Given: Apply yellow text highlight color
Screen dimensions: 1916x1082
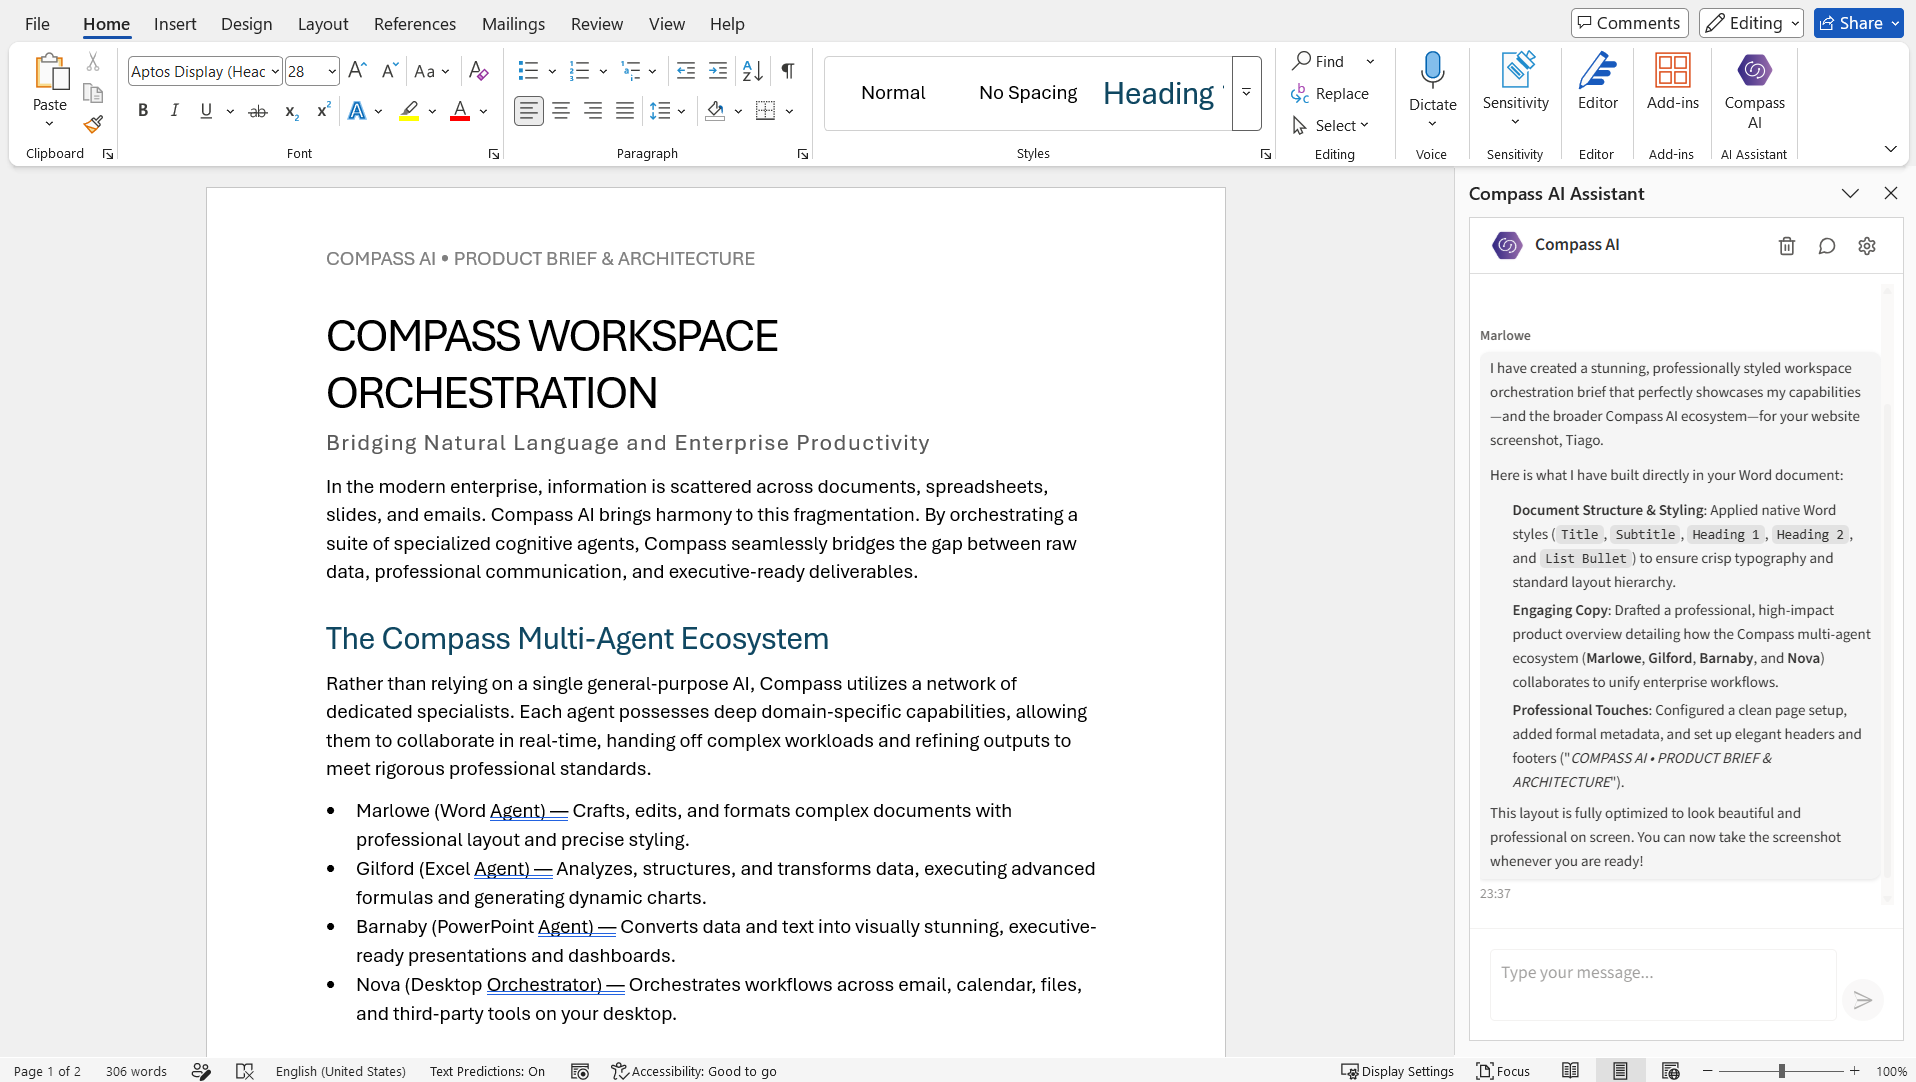Looking at the screenshot, I should pos(409,111).
